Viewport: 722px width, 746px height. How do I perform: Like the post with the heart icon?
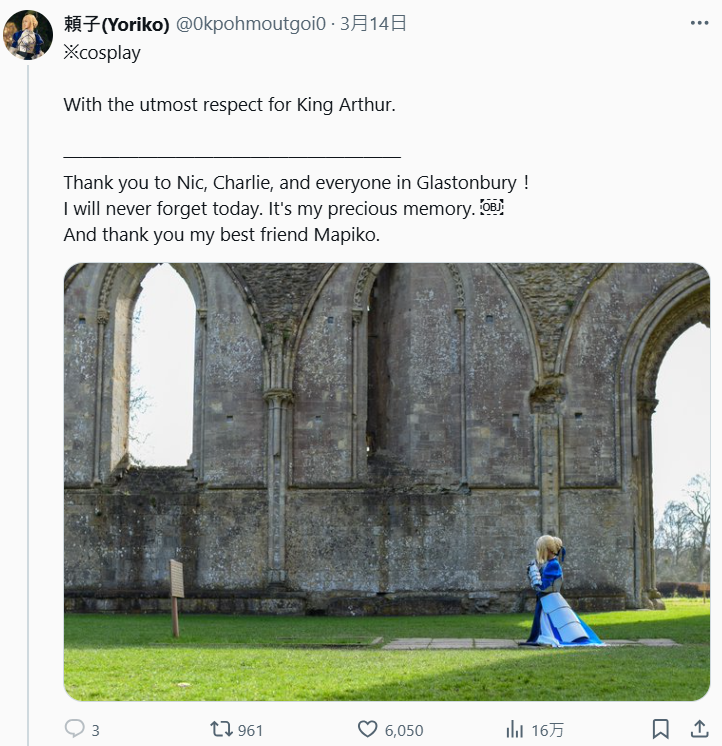click(x=368, y=729)
